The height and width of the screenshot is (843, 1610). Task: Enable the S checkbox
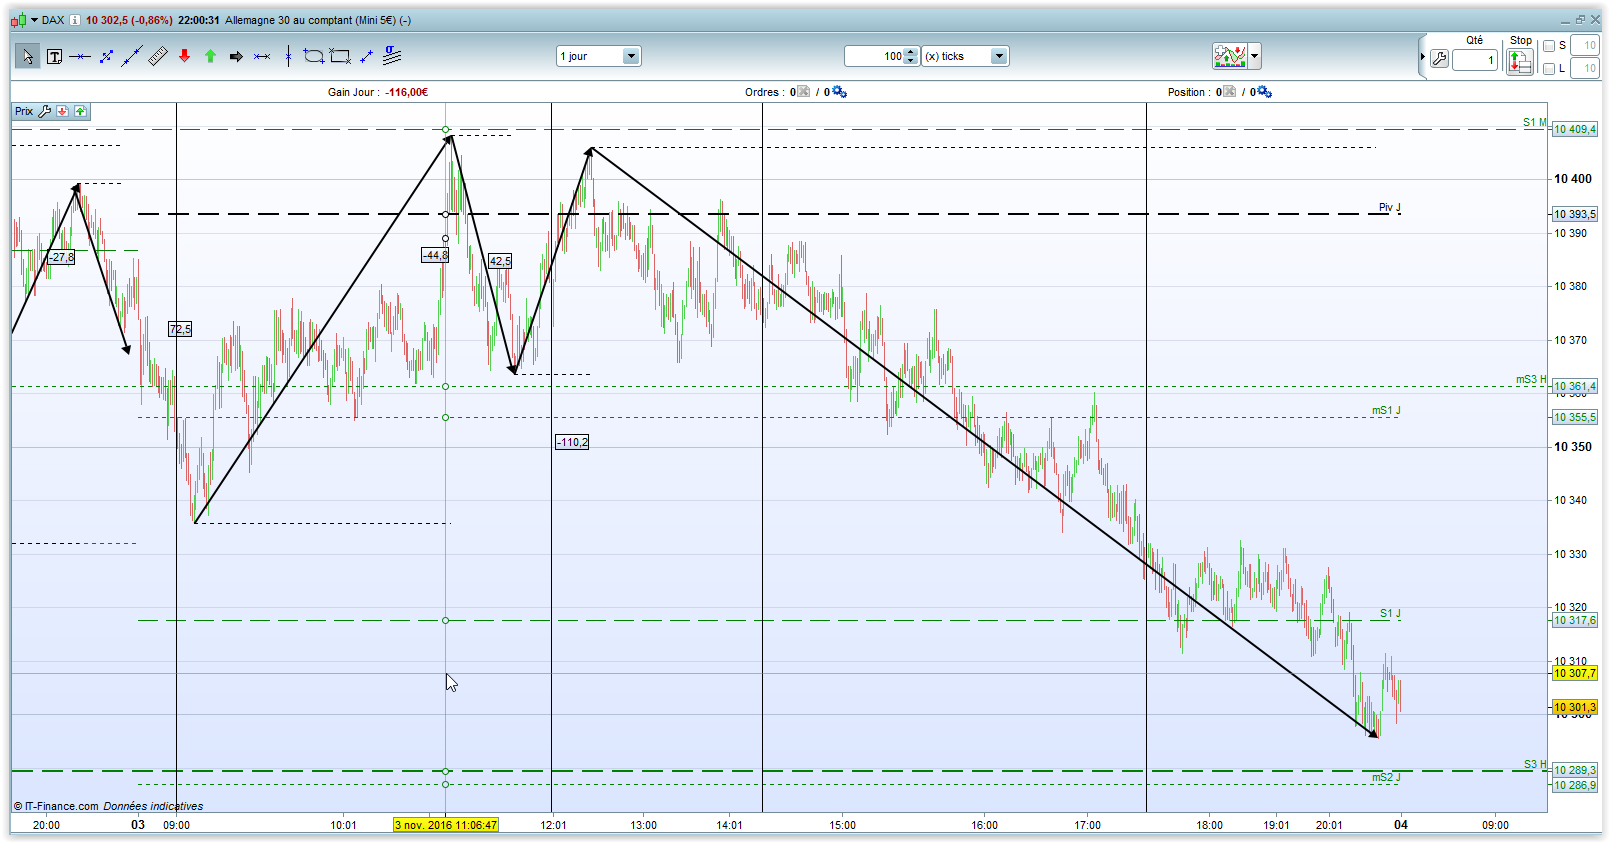coord(1549,46)
